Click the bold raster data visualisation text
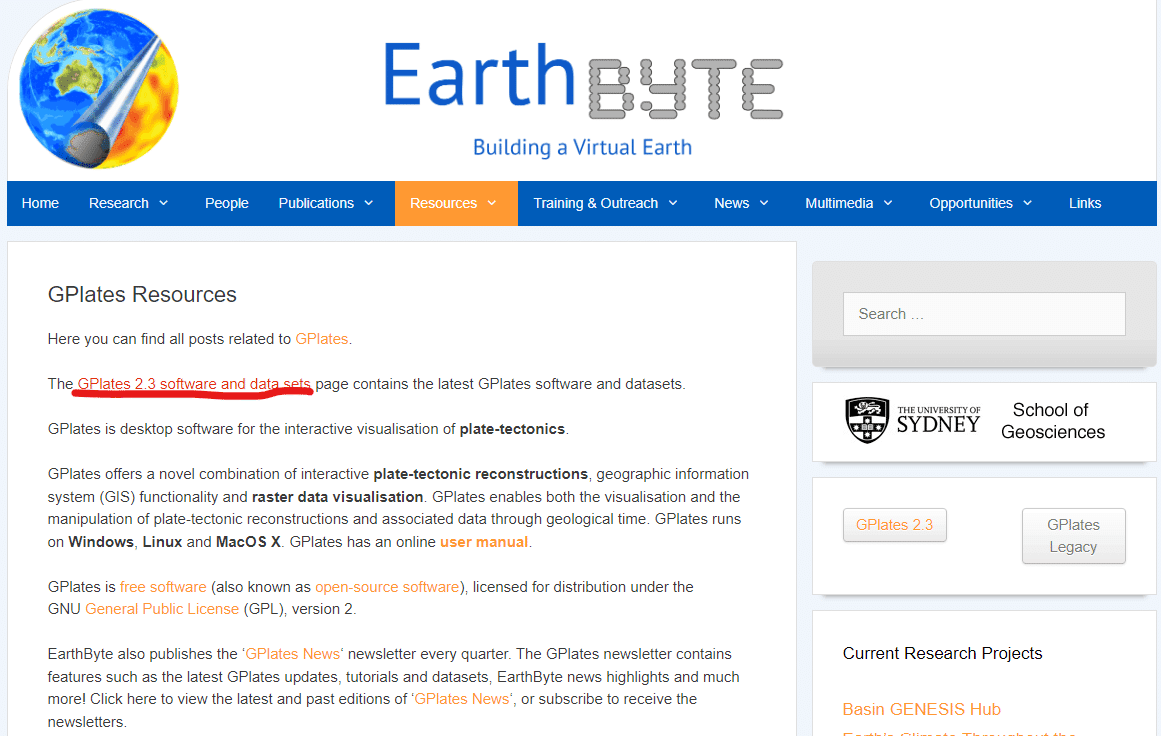Screen dimensions: 1161x736 click(338, 497)
